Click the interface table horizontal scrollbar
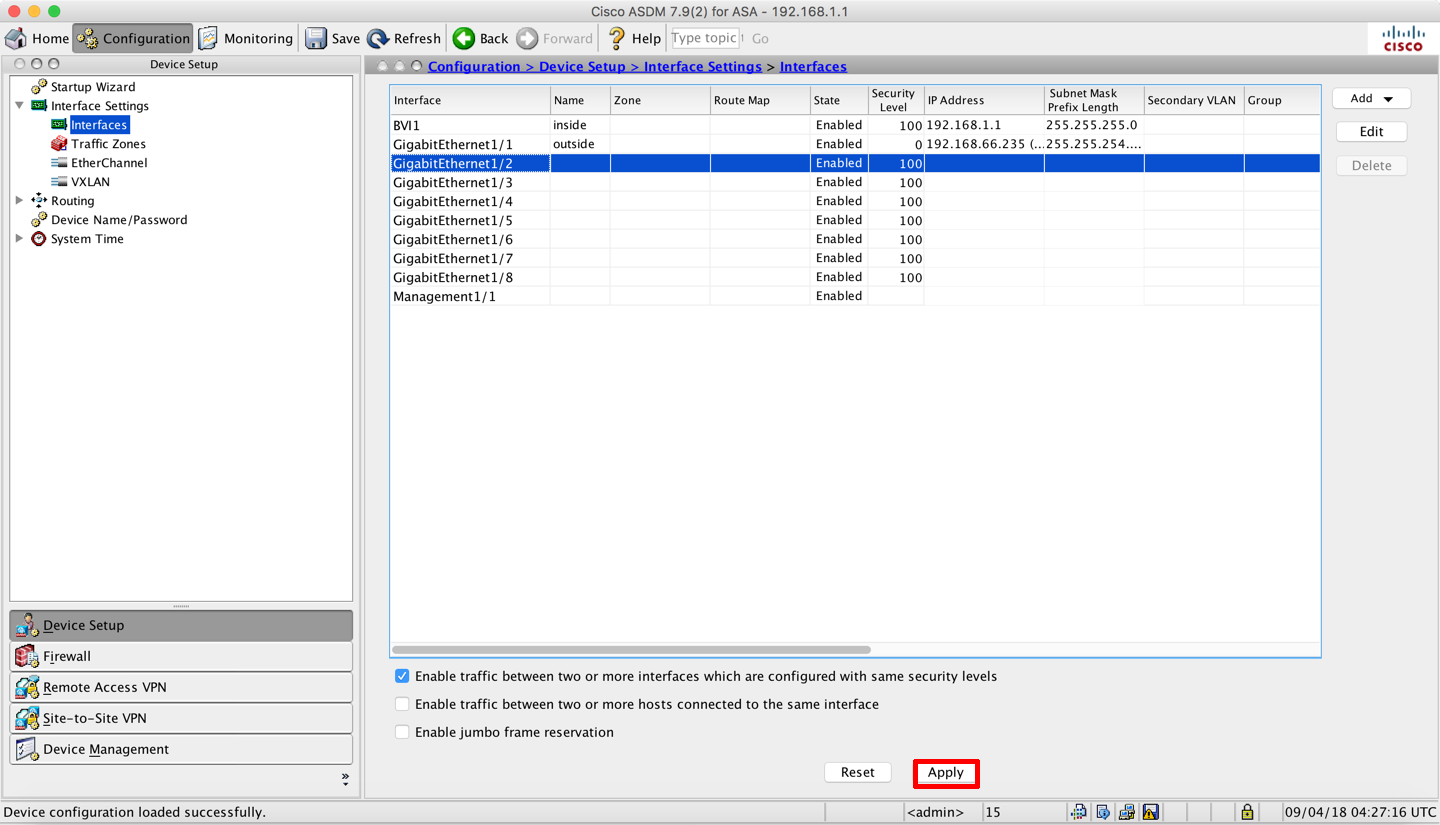This screenshot has width=1440, height=825. pos(631,650)
